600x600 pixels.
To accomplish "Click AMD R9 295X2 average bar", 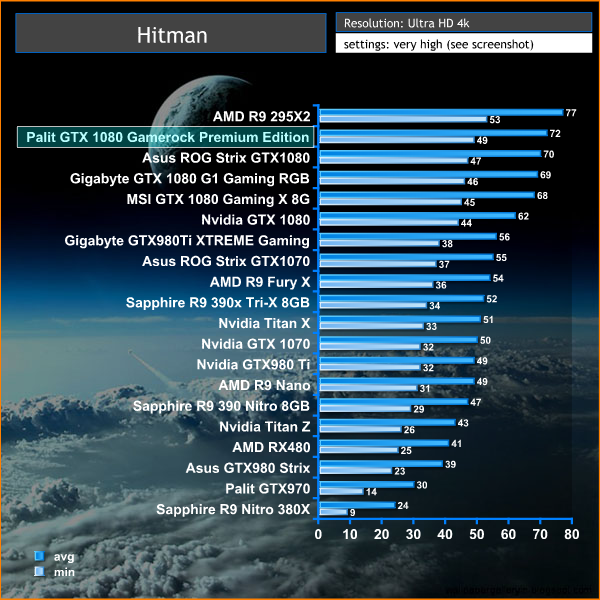I will click(x=442, y=112).
